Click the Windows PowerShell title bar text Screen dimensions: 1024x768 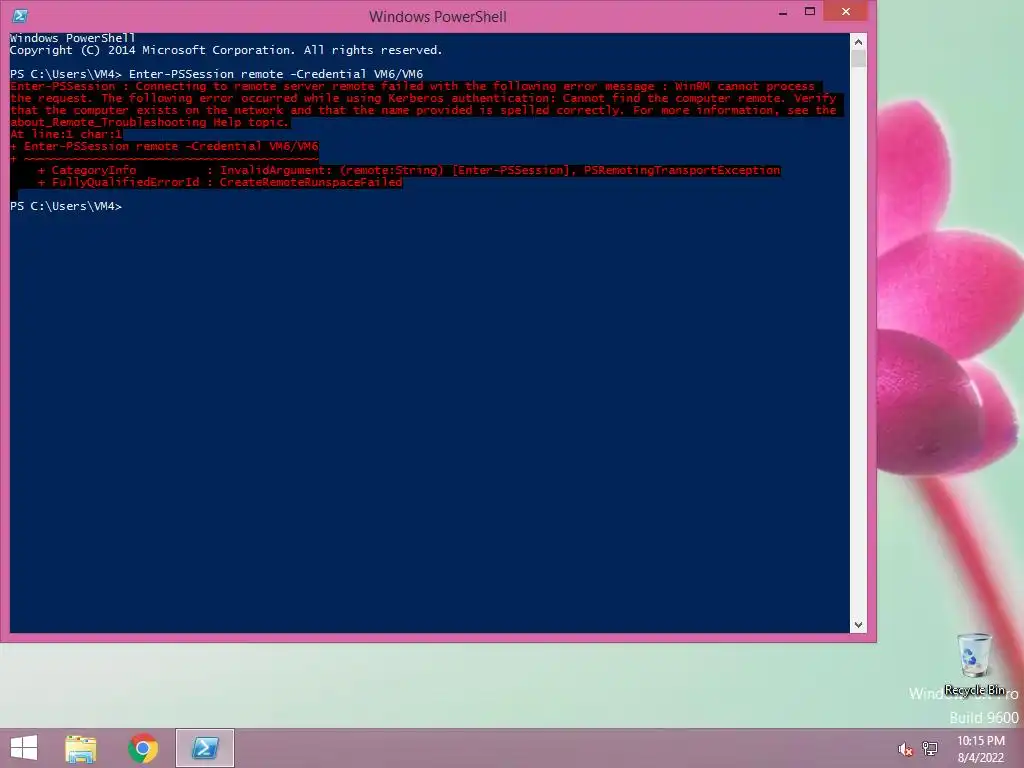tap(438, 16)
